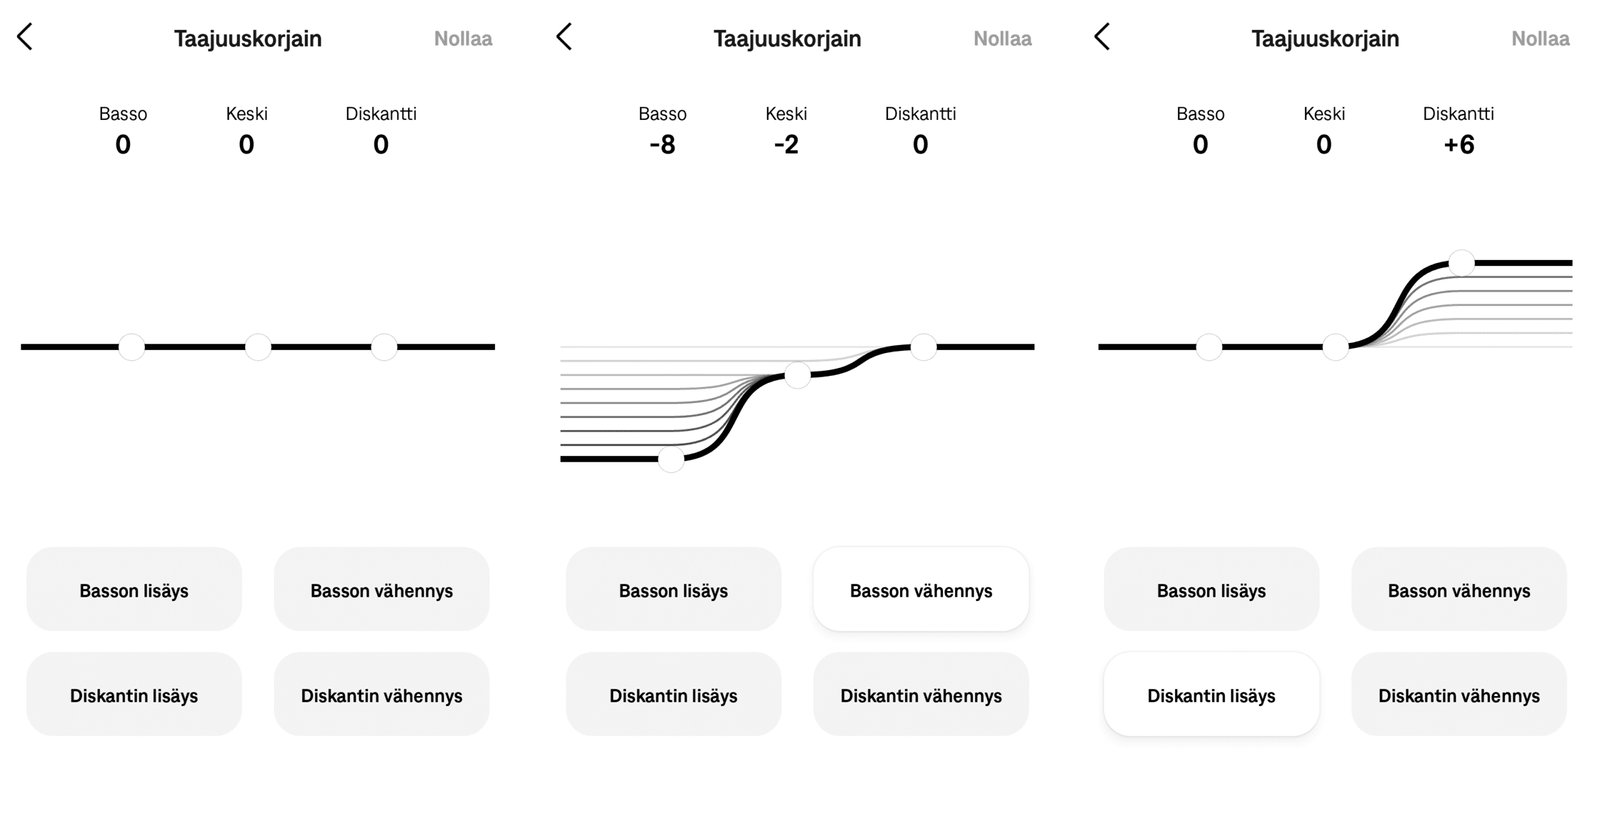Turn off the active Basson vähennys preset
The image size is (1600, 836).
[921, 590]
